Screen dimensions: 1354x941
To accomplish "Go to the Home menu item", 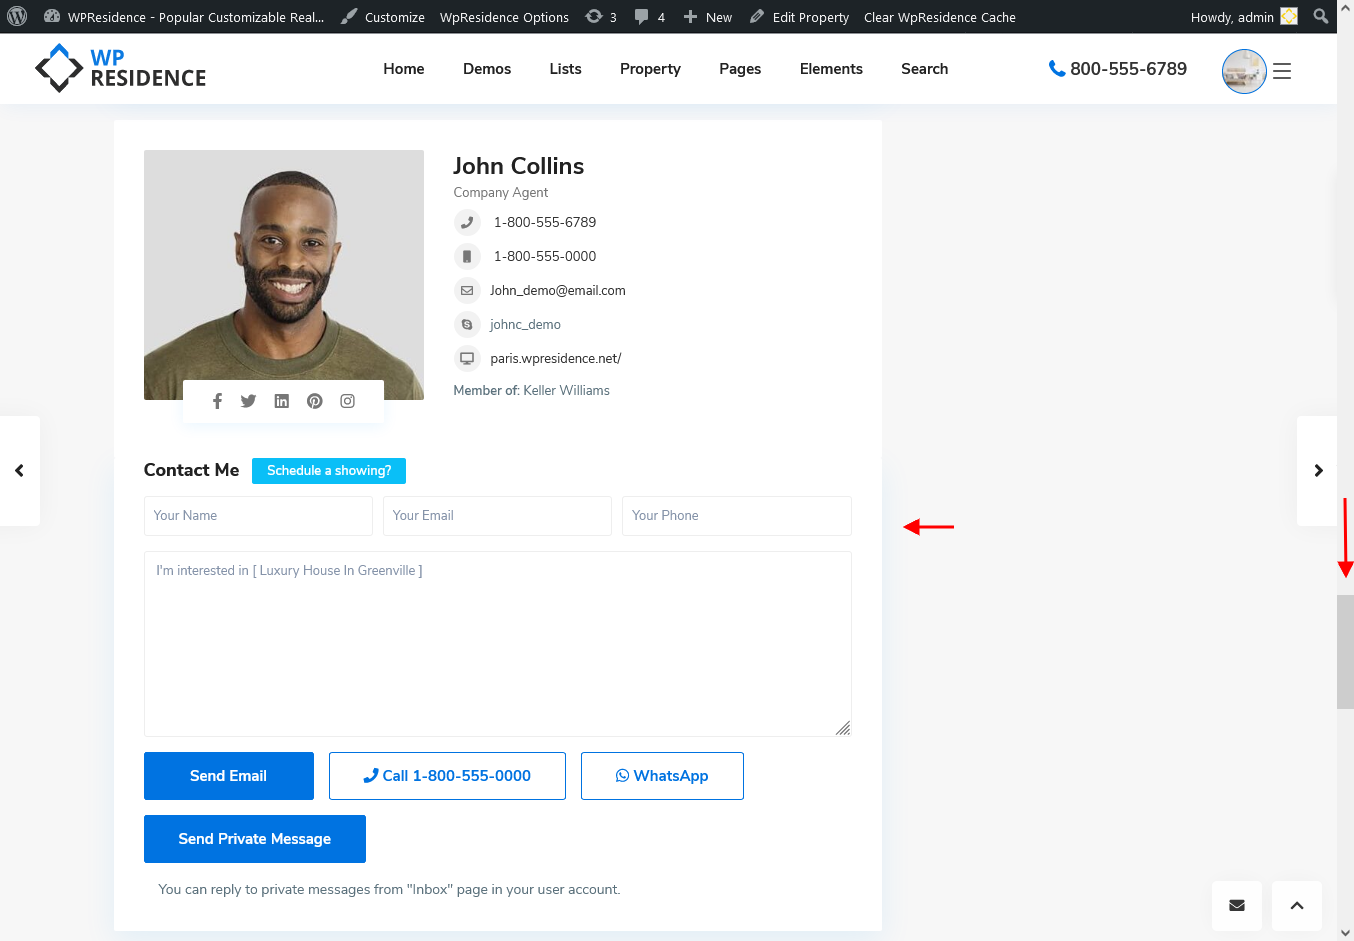I will tap(404, 69).
